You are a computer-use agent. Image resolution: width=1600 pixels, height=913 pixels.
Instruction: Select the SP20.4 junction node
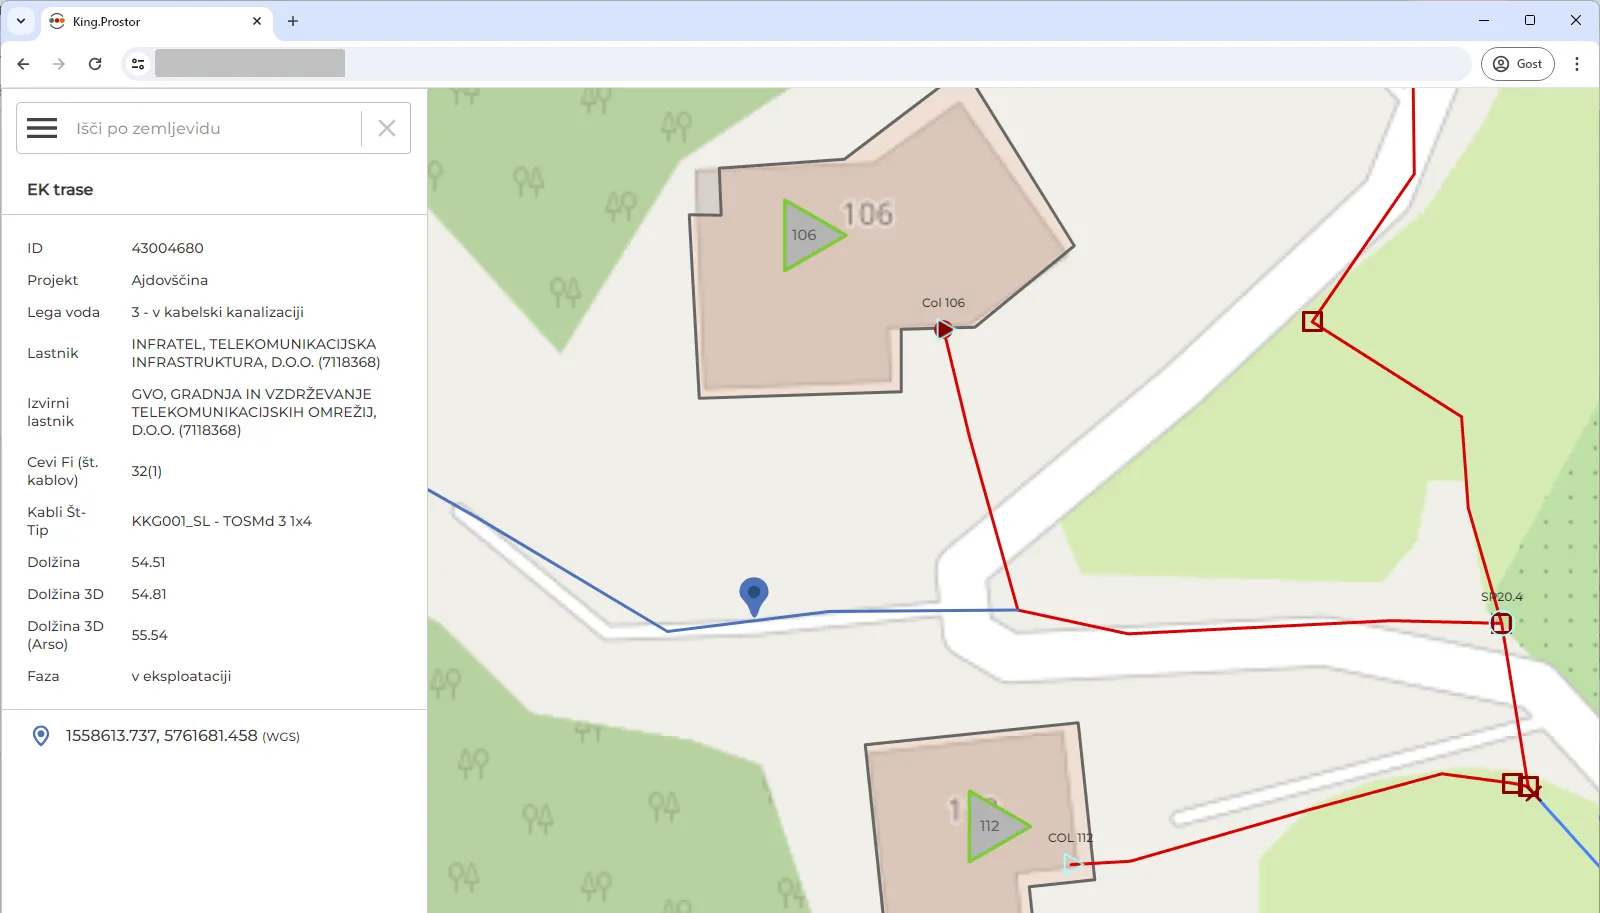tap(1500, 623)
